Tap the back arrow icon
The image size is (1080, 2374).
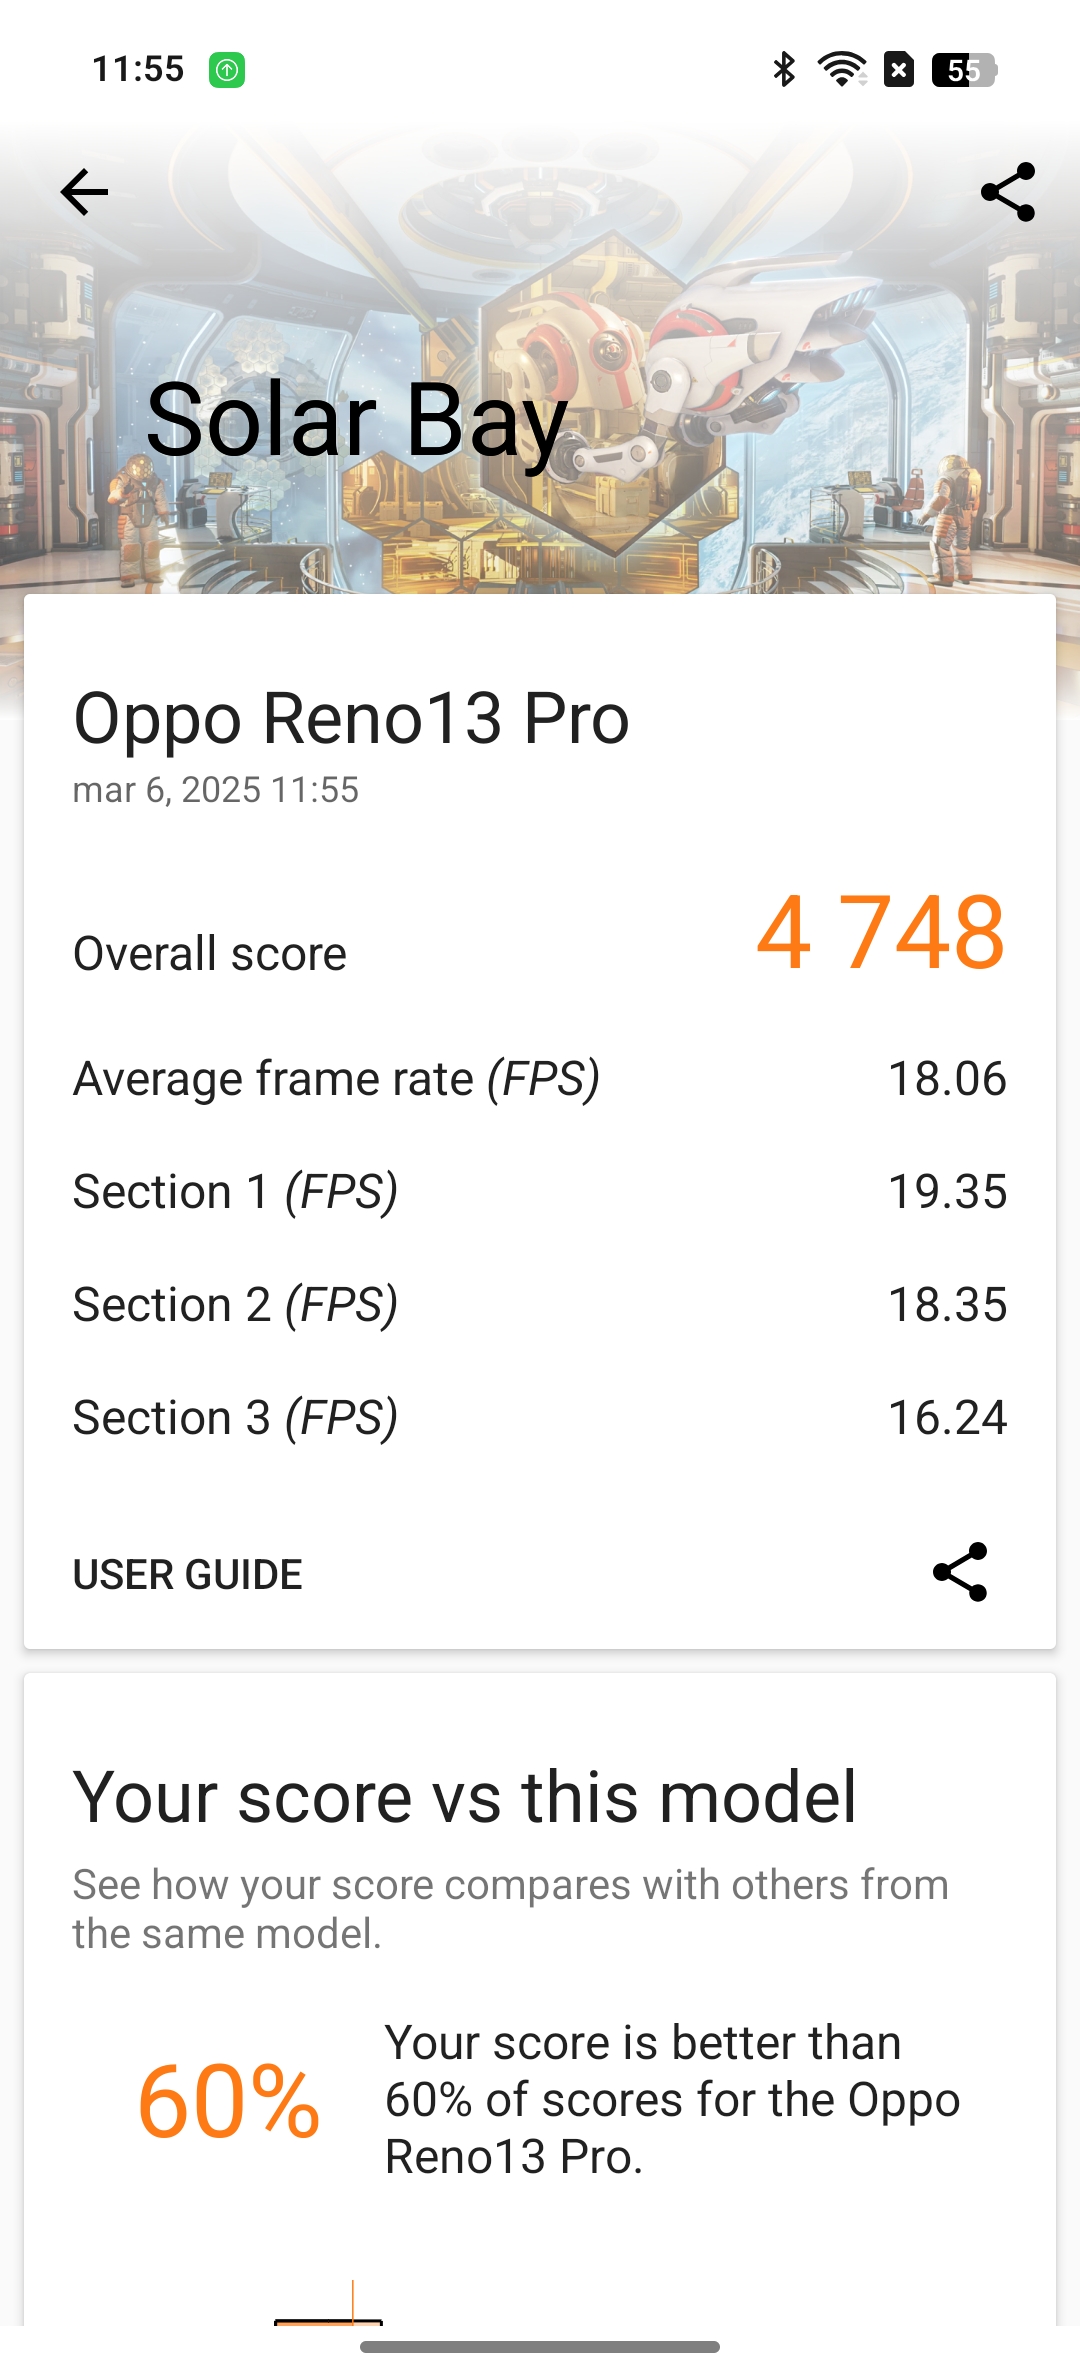point(84,192)
